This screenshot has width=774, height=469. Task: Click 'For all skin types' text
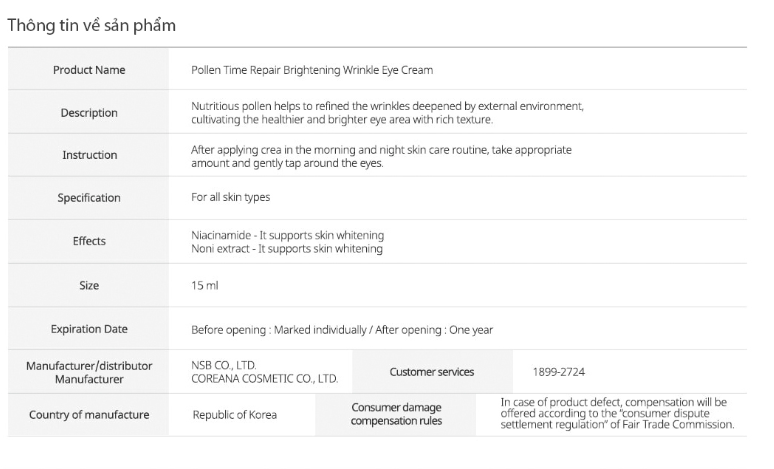[231, 198]
